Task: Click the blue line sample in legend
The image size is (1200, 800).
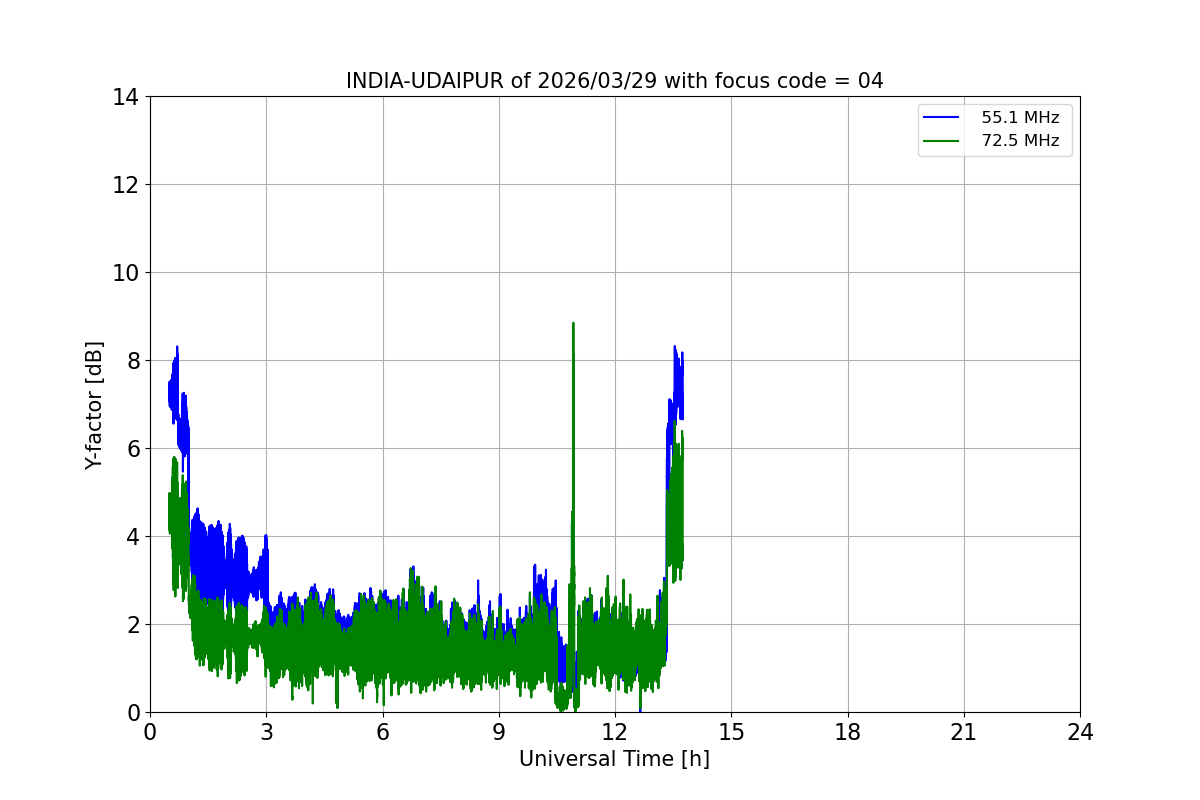Action: point(942,118)
